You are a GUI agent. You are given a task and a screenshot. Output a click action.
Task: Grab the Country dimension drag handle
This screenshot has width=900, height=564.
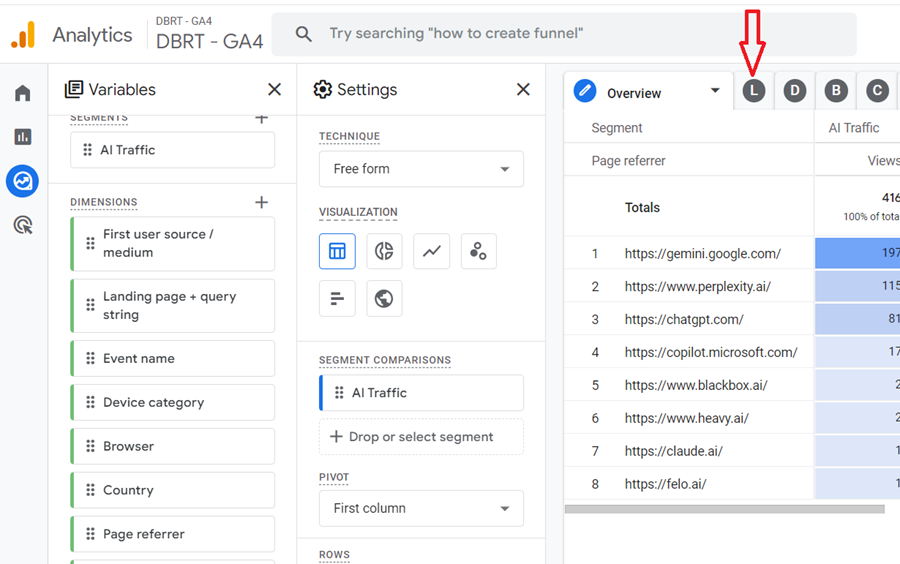point(90,490)
